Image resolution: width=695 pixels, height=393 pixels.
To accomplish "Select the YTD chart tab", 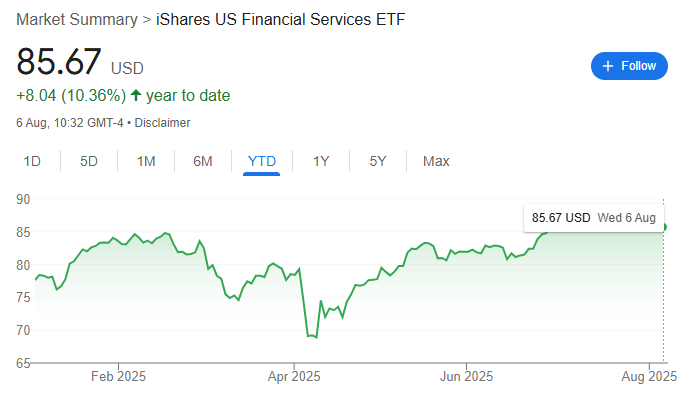I will point(262,161).
